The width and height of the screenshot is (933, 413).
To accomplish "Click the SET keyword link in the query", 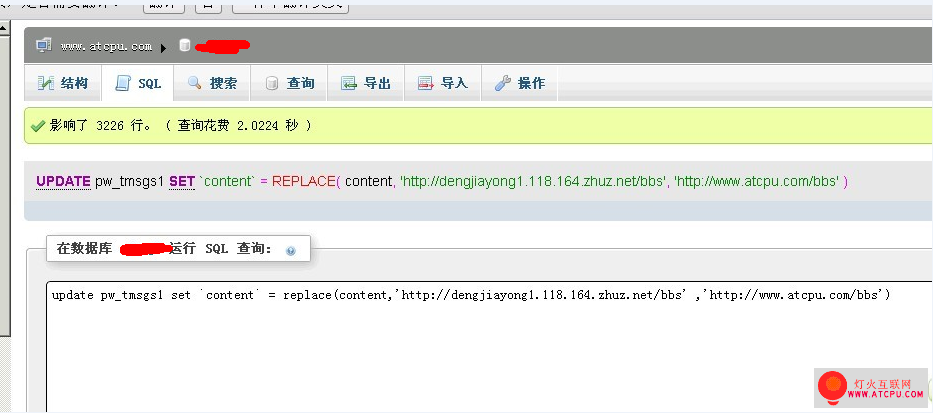I will pyautogui.click(x=182, y=182).
